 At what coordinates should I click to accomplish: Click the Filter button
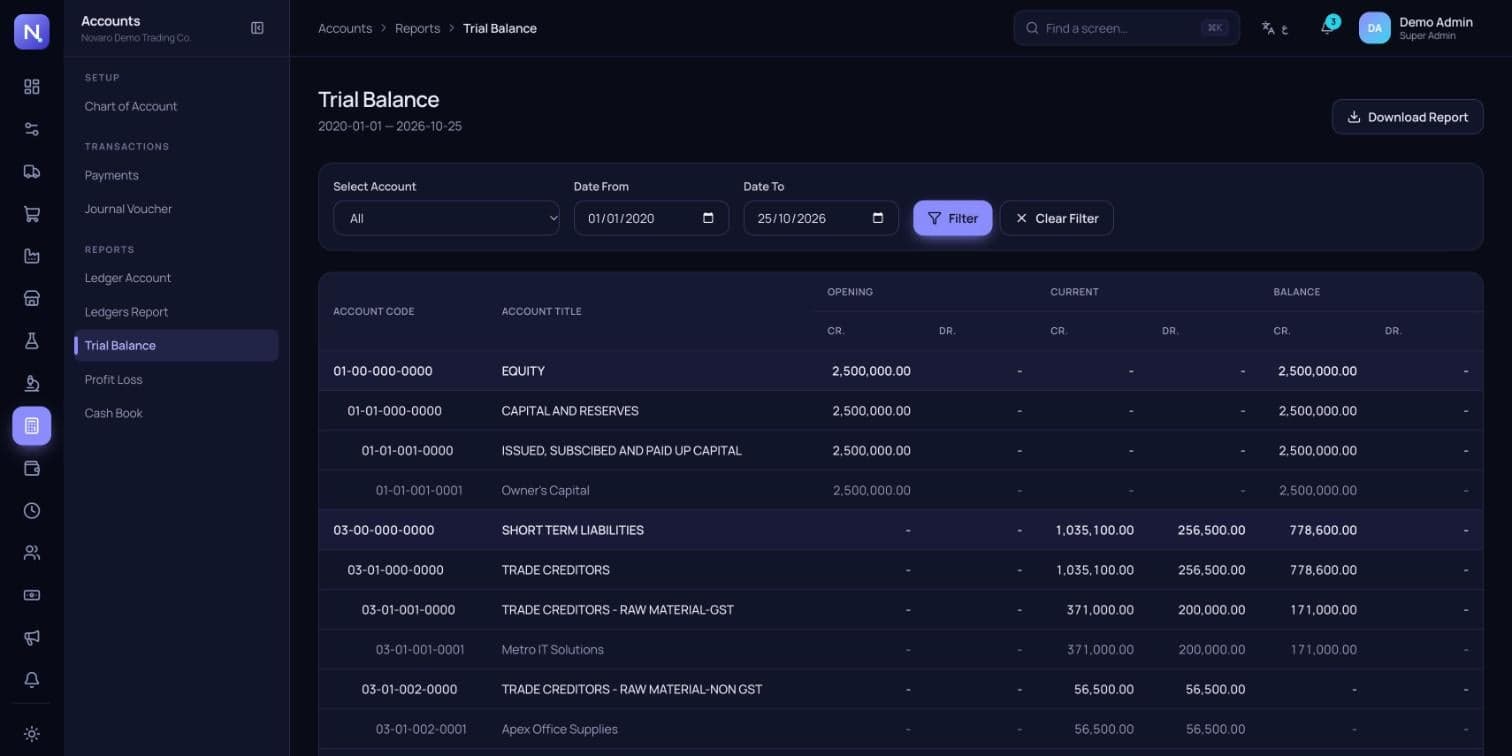pos(953,218)
